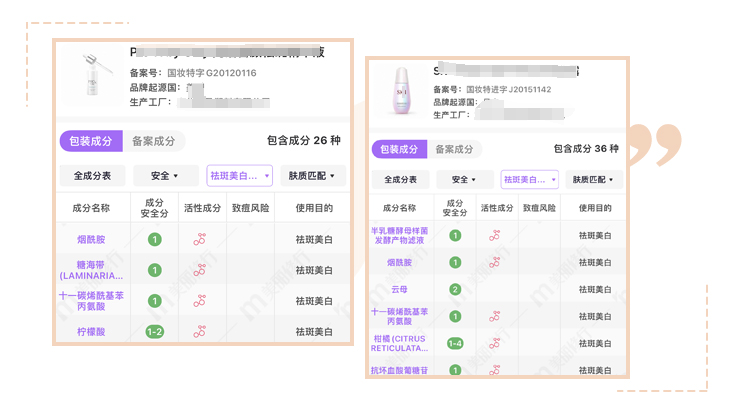Select 包装成分 tab in left product panel
The width and height of the screenshot is (730, 409).
[91, 141]
